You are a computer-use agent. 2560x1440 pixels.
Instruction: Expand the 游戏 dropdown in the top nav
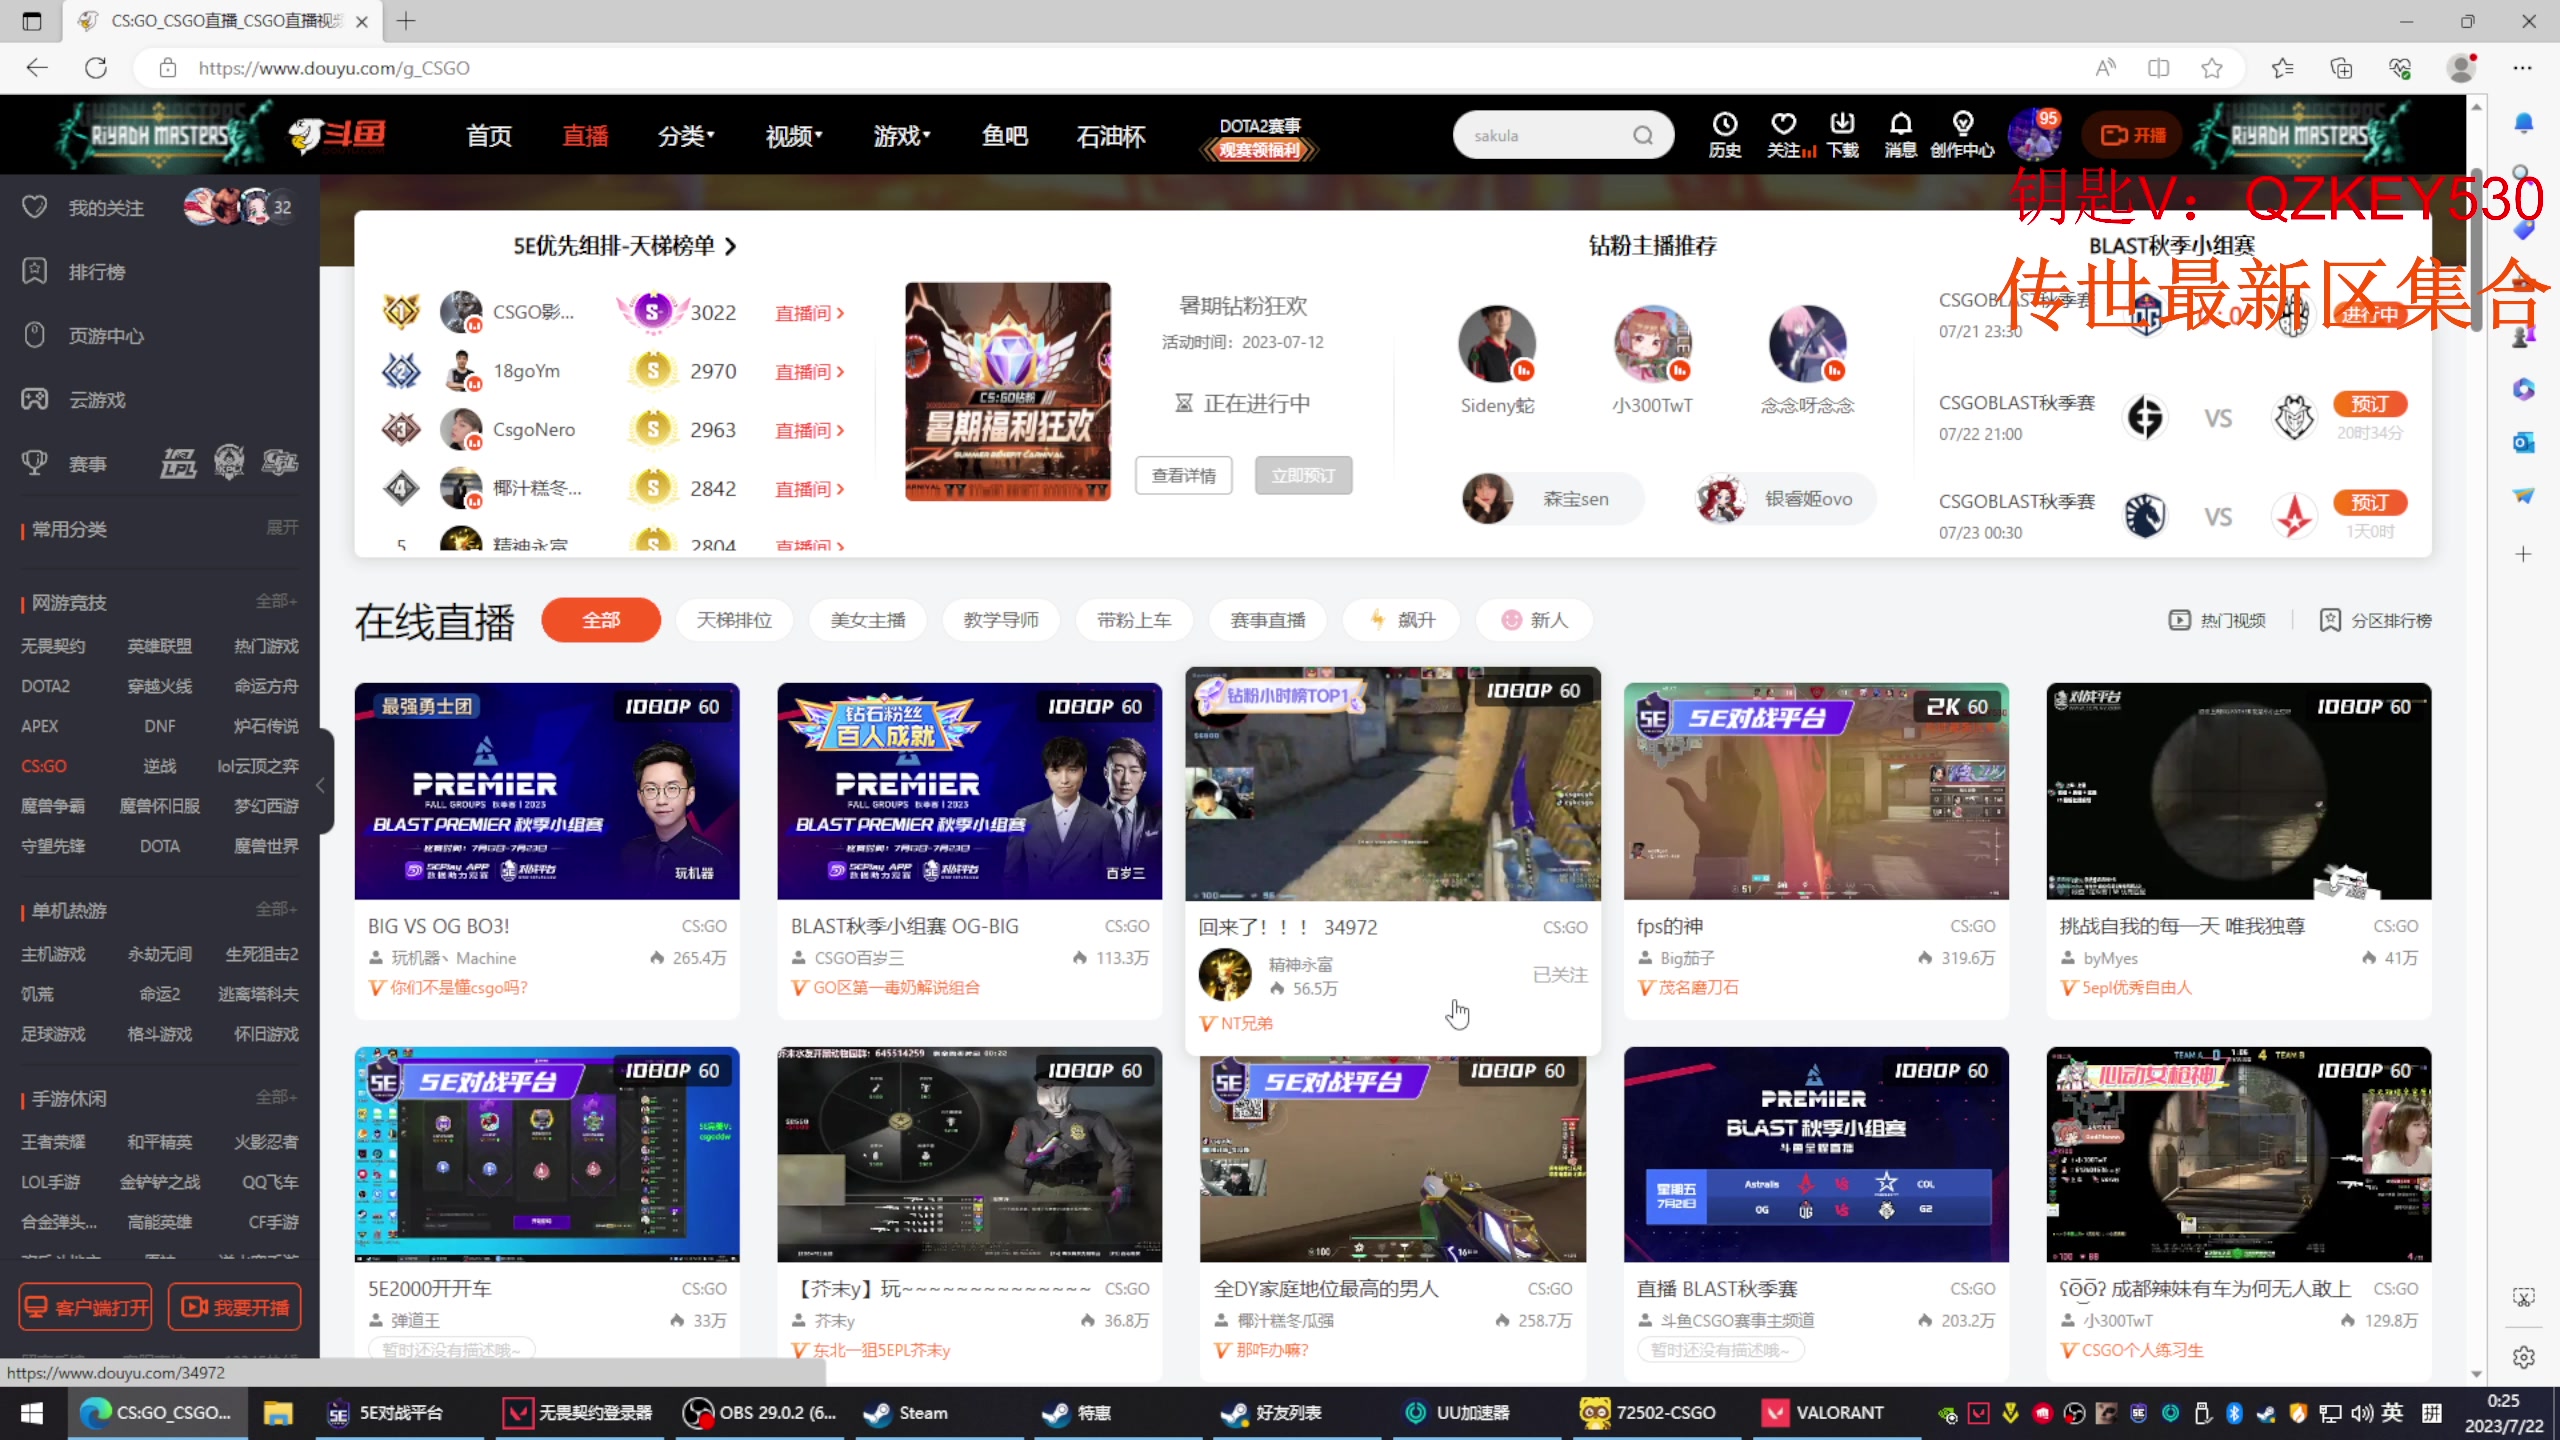(902, 135)
